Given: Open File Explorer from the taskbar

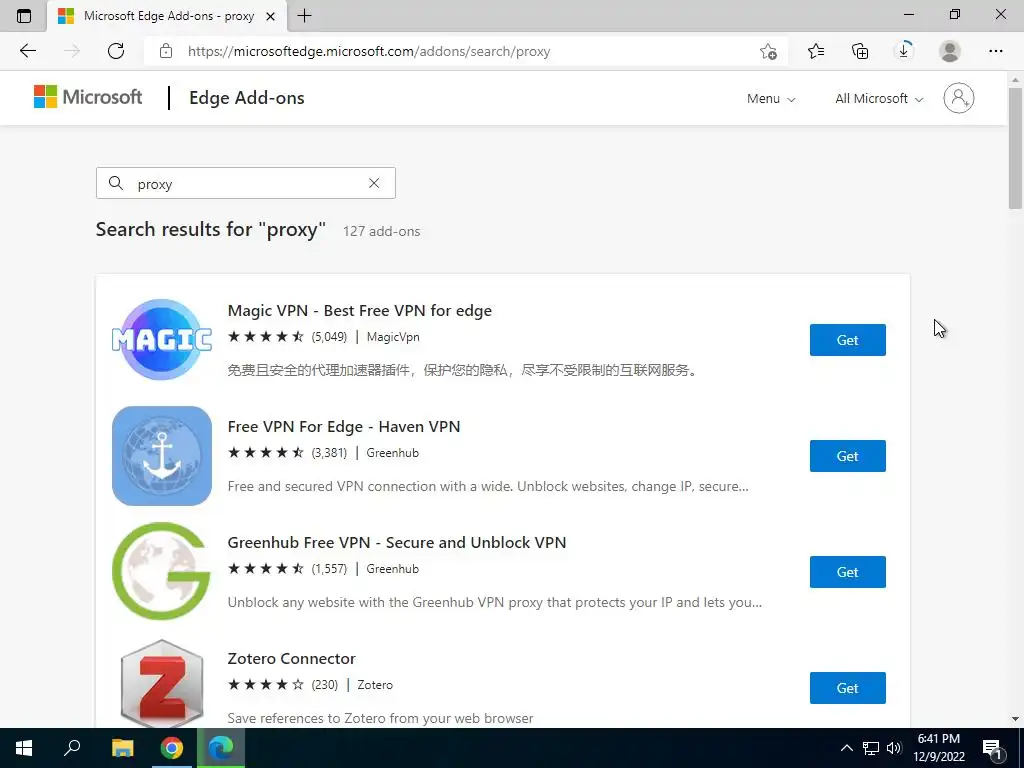Looking at the screenshot, I should [x=122, y=748].
